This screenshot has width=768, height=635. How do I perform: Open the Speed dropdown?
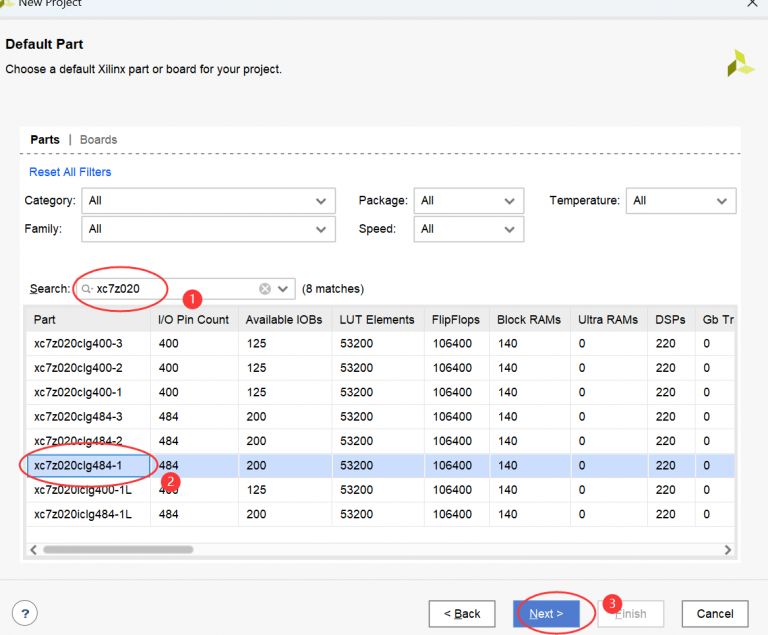point(468,229)
